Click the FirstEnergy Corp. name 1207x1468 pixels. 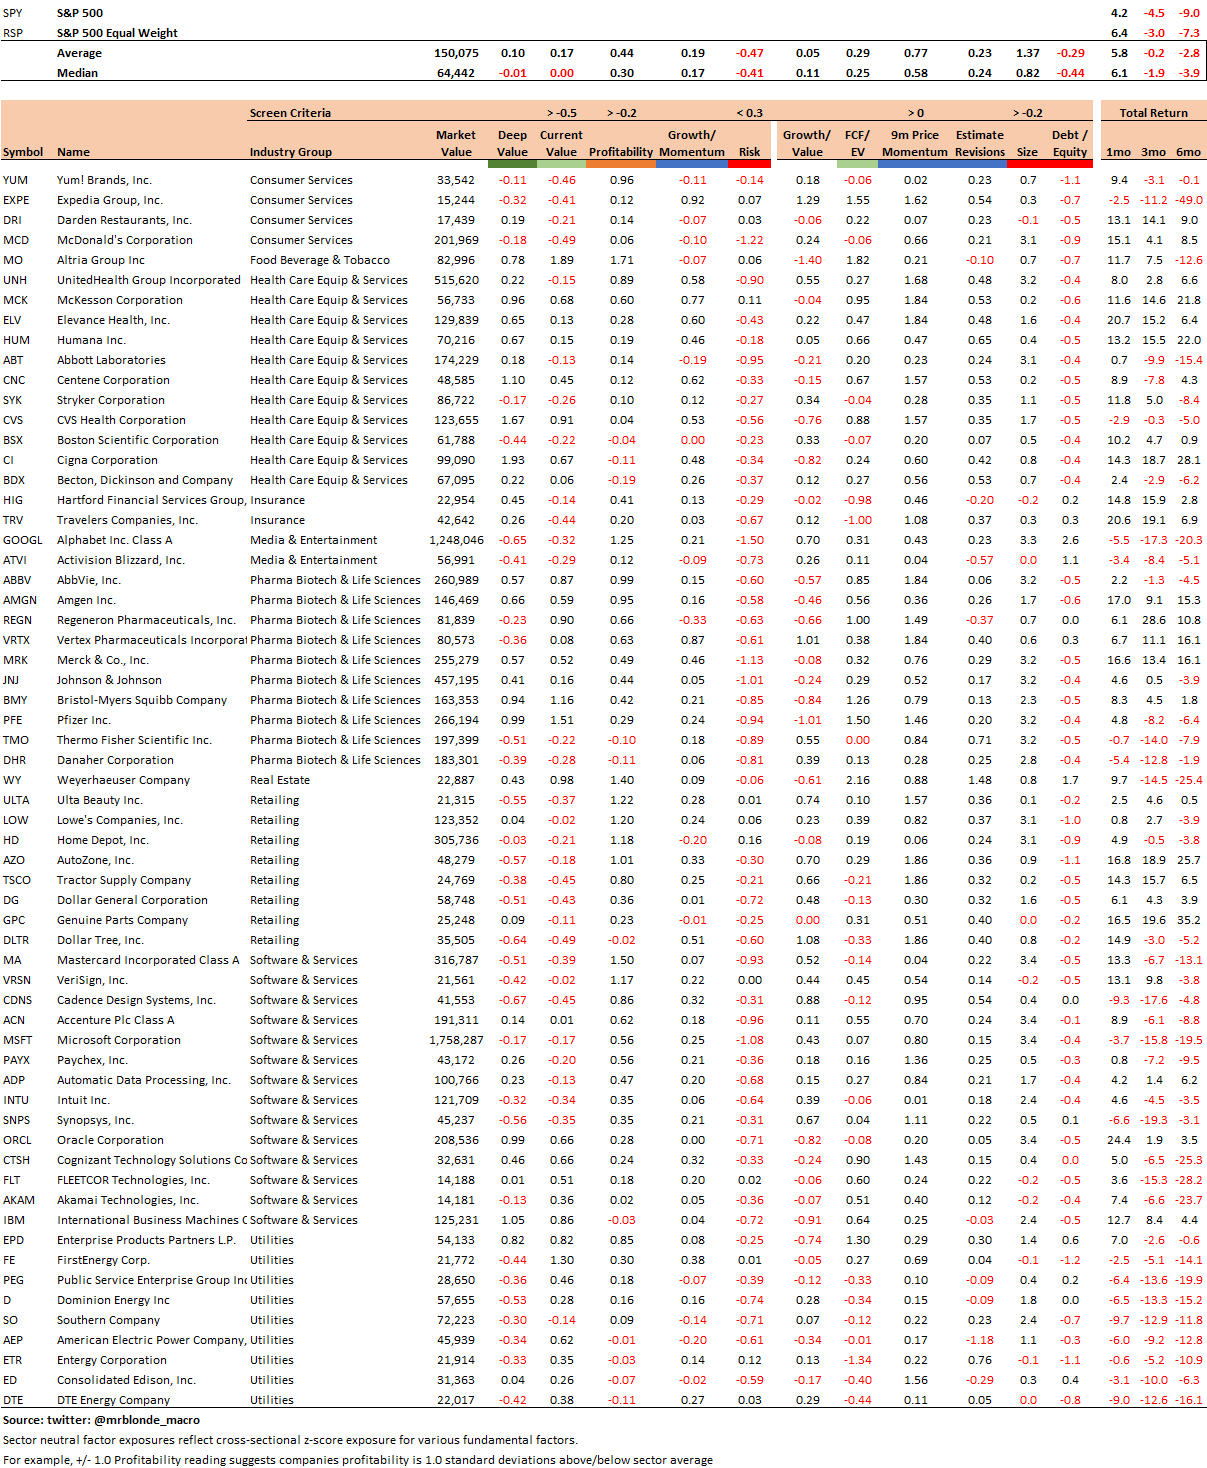[103, 1260]
